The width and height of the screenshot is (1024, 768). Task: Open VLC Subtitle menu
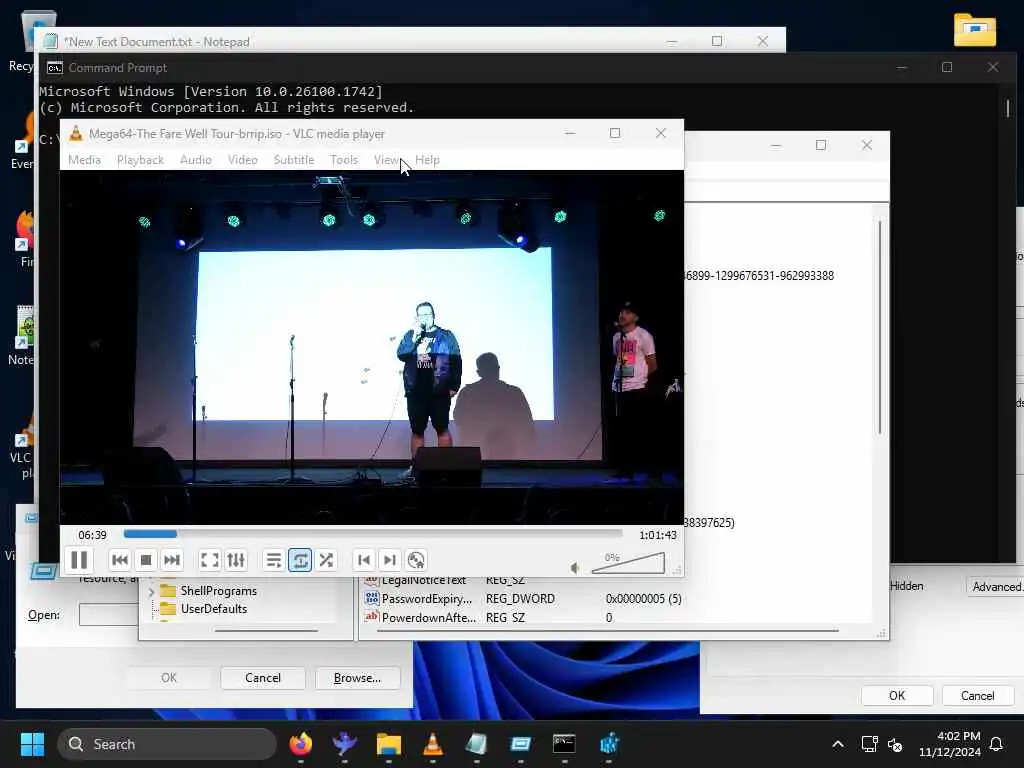tap(294, 160)
